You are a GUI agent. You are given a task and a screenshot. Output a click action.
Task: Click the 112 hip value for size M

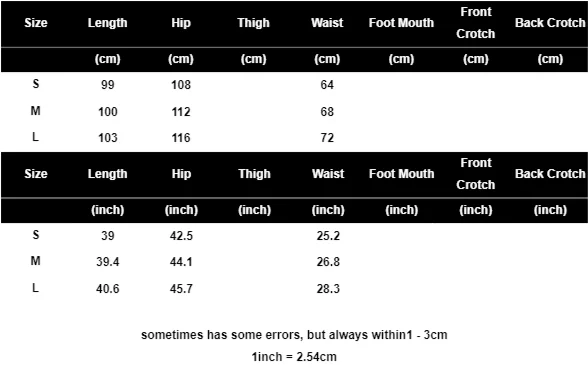(x=181, y=112)
